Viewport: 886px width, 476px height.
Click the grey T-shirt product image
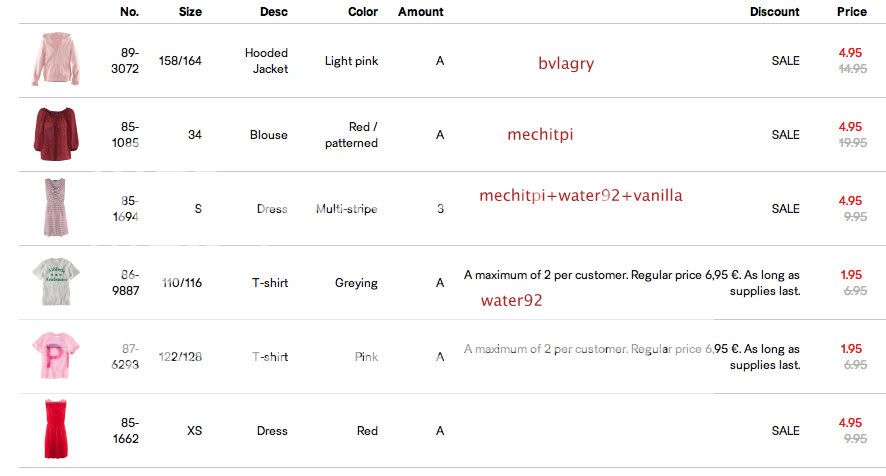tap(52, 282)
